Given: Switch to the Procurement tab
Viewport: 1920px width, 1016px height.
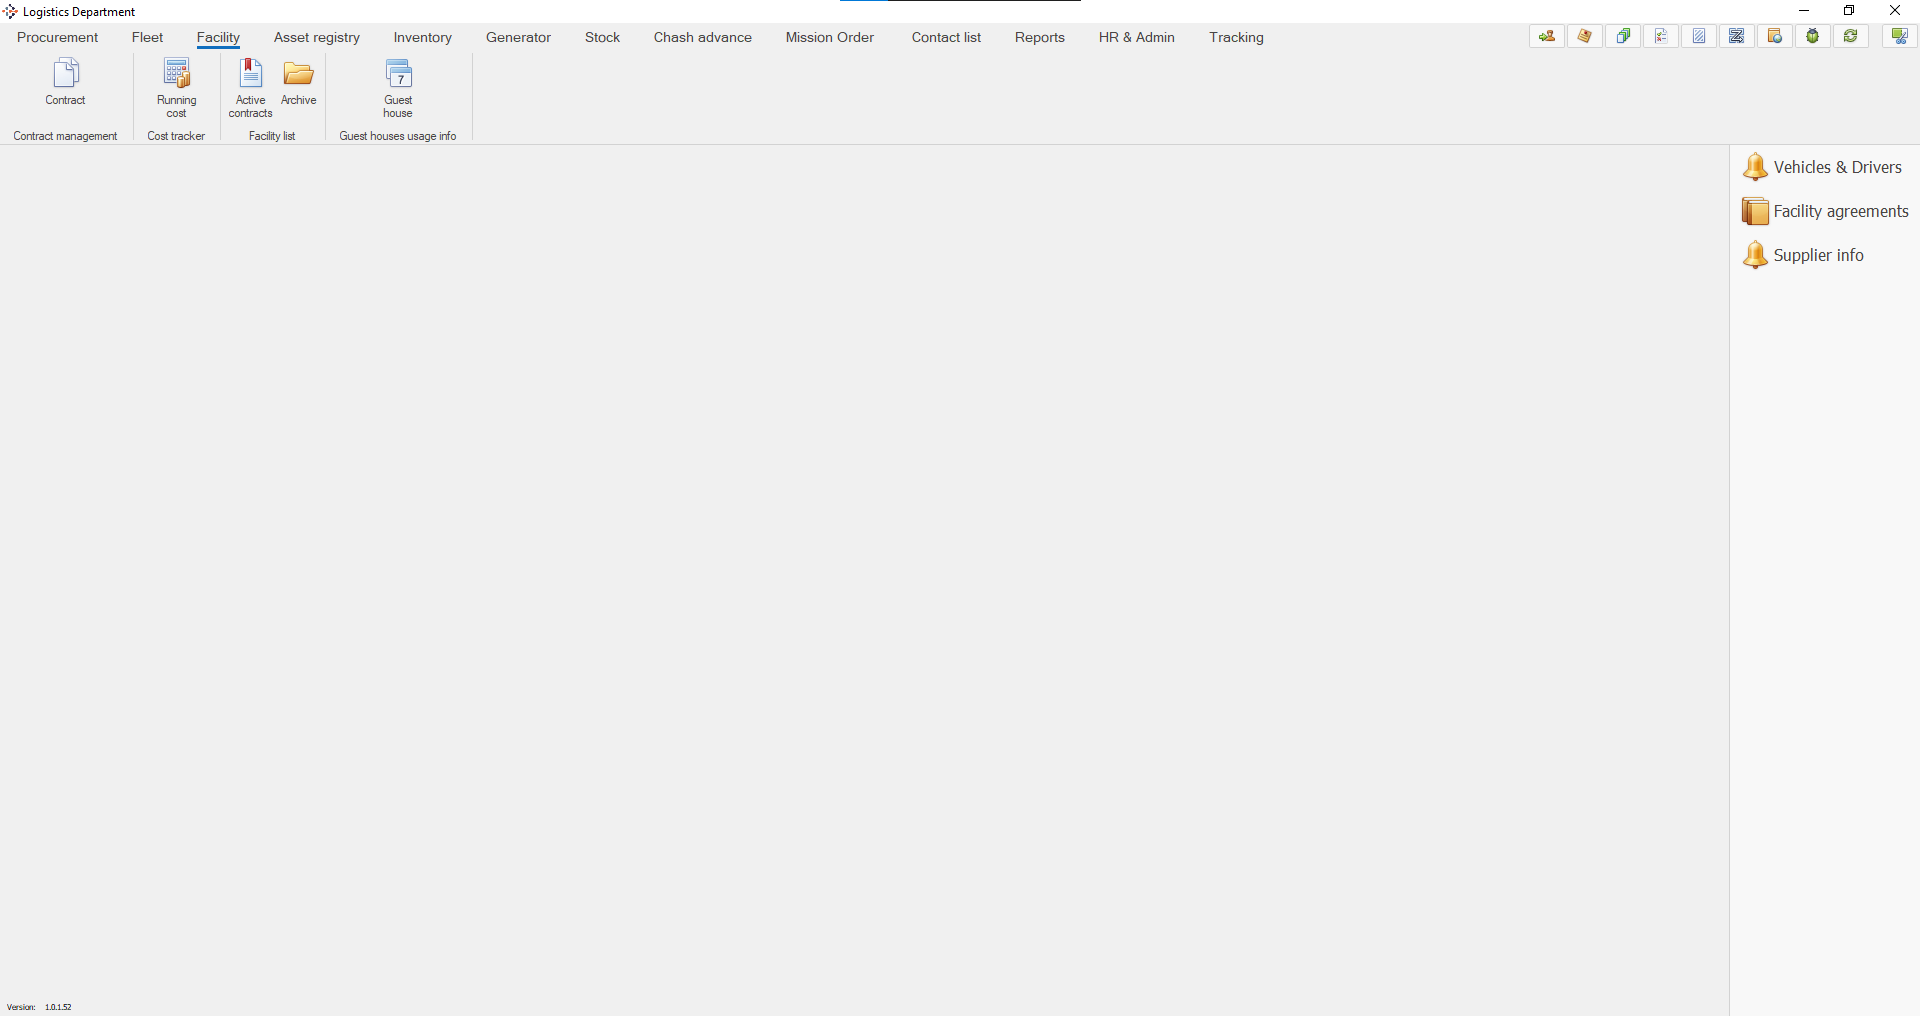Looking at the screenshot, I should pyautogui.click(x=58, y=37).
